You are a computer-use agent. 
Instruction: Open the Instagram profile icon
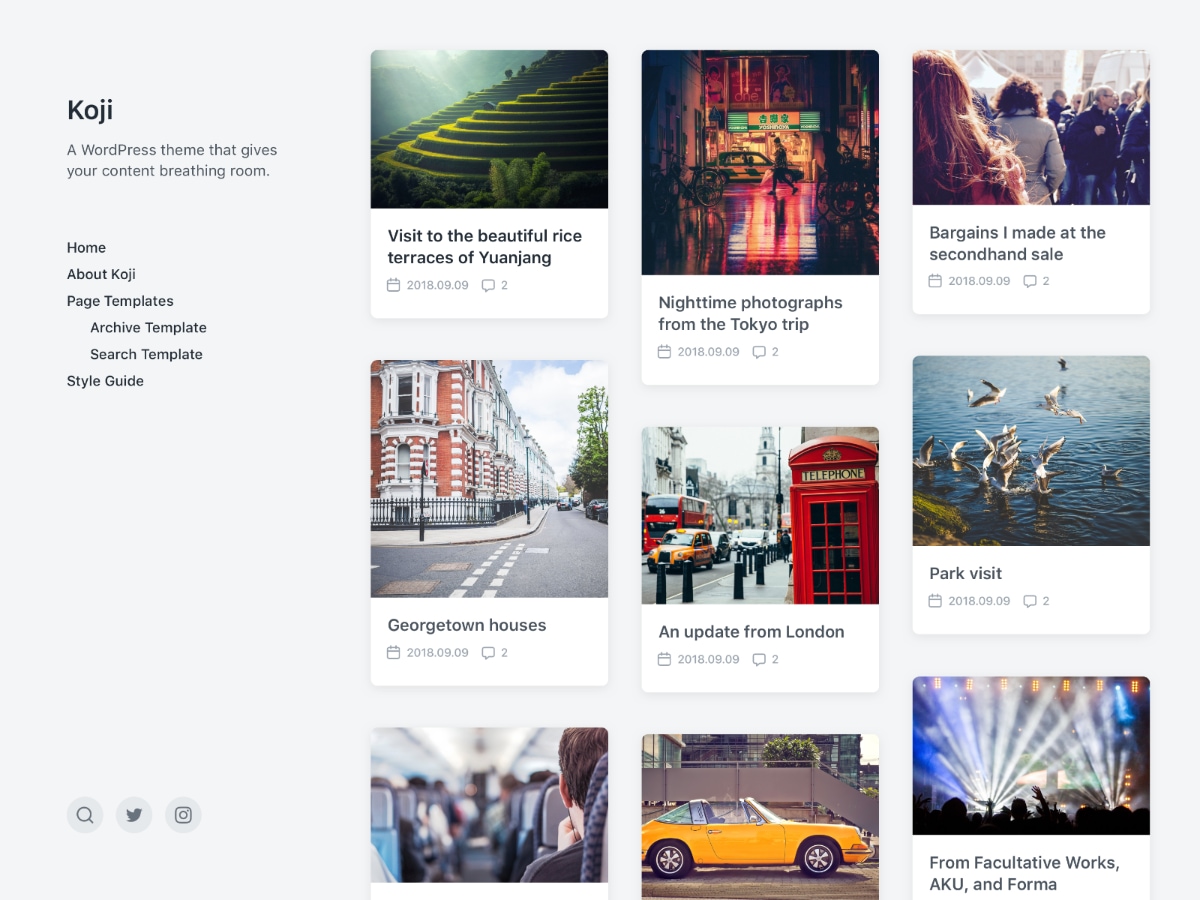(183, 815)
